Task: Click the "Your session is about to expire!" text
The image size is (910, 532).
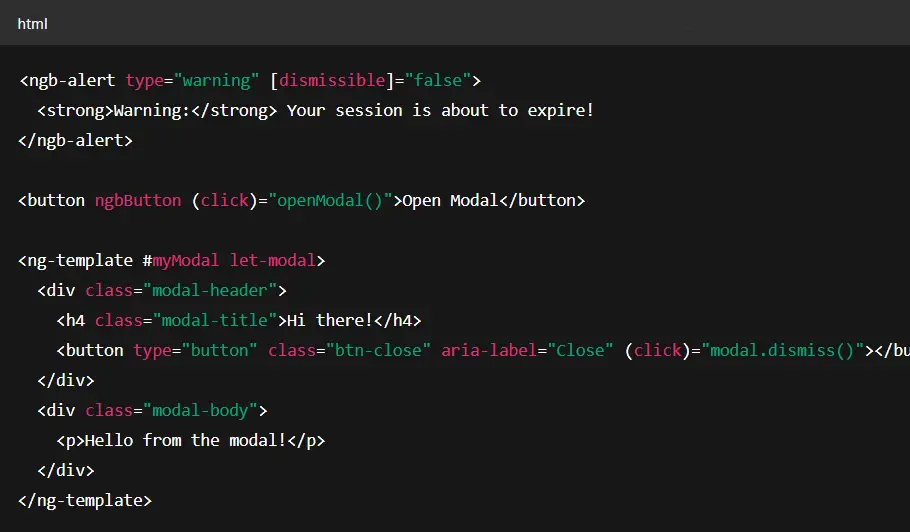Action: click(440, 110)
